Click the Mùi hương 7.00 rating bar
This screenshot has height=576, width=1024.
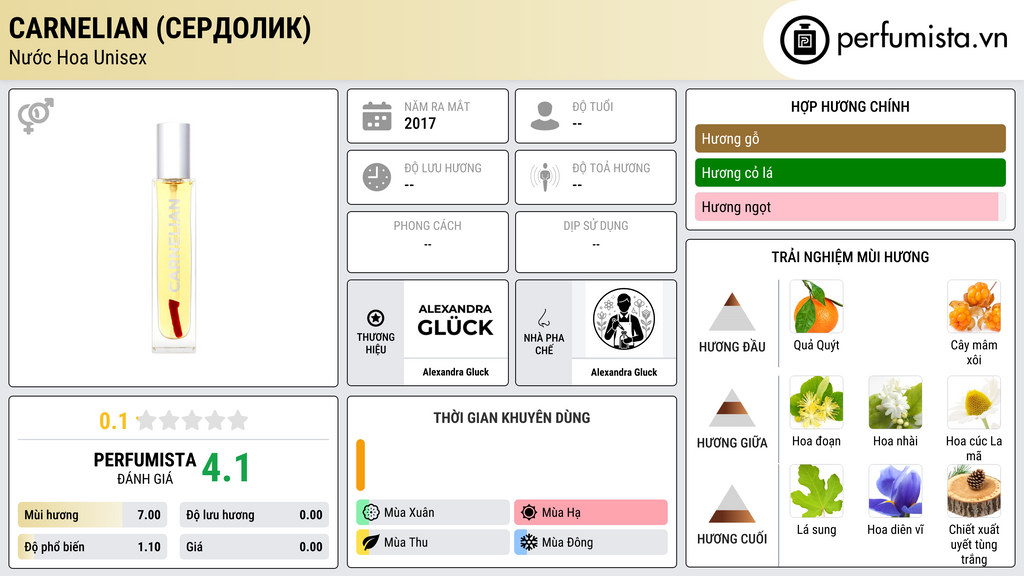pos(93,515)
